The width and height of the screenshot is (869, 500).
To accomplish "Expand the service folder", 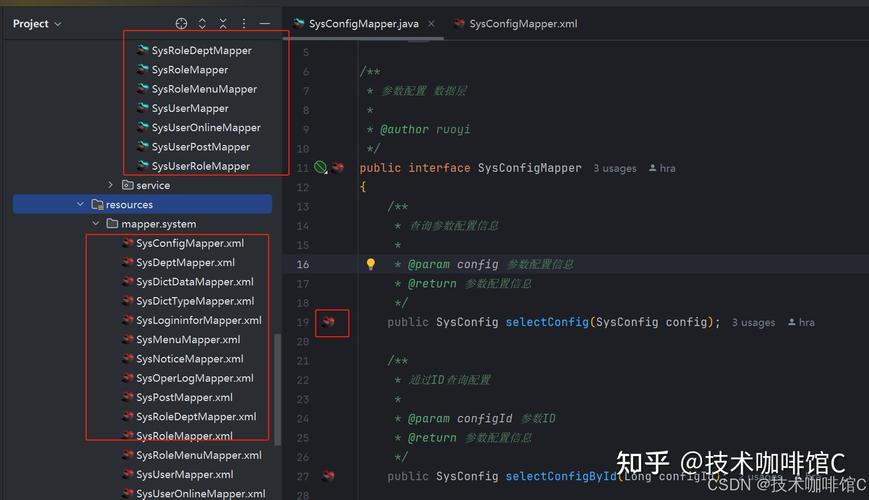I will click(x=110, y=185).
